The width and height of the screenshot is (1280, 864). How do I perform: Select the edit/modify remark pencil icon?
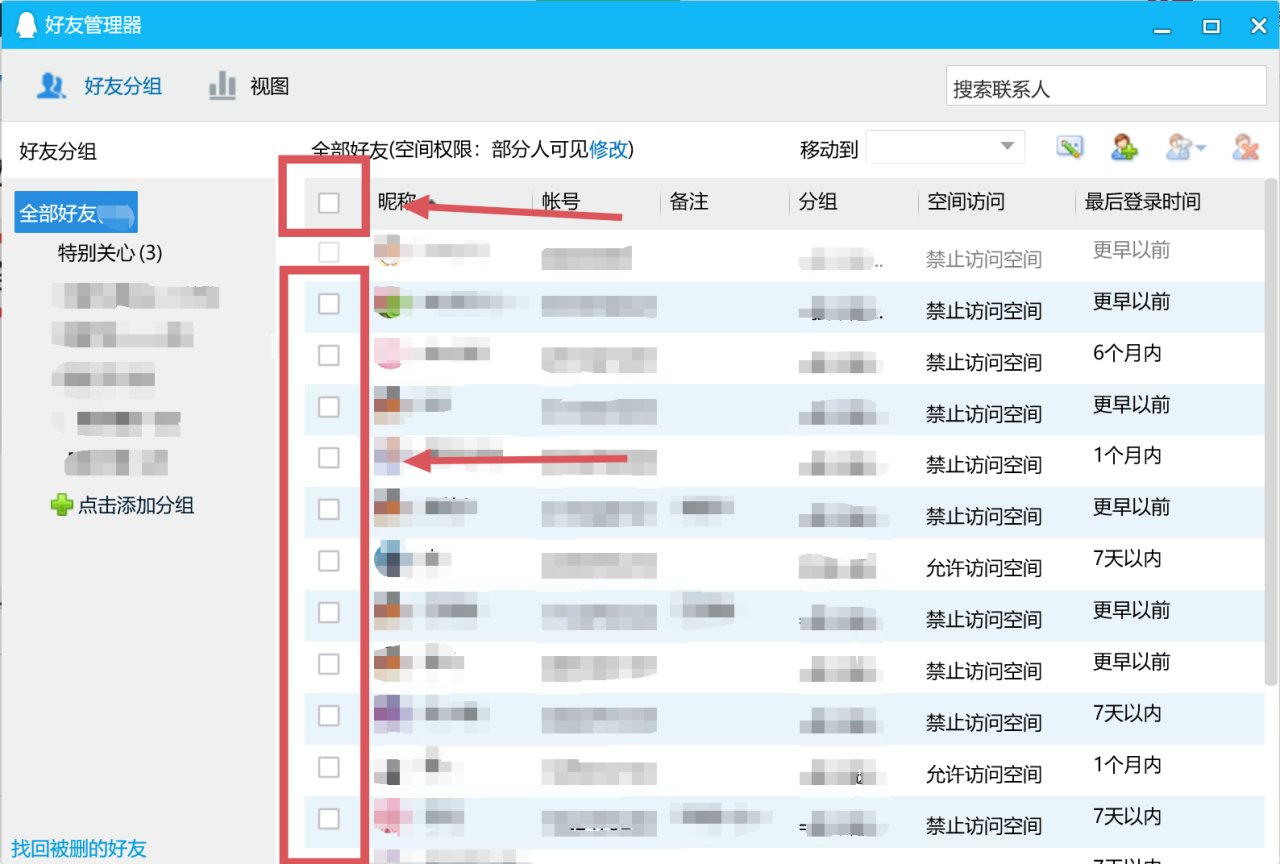(1069, 146)
